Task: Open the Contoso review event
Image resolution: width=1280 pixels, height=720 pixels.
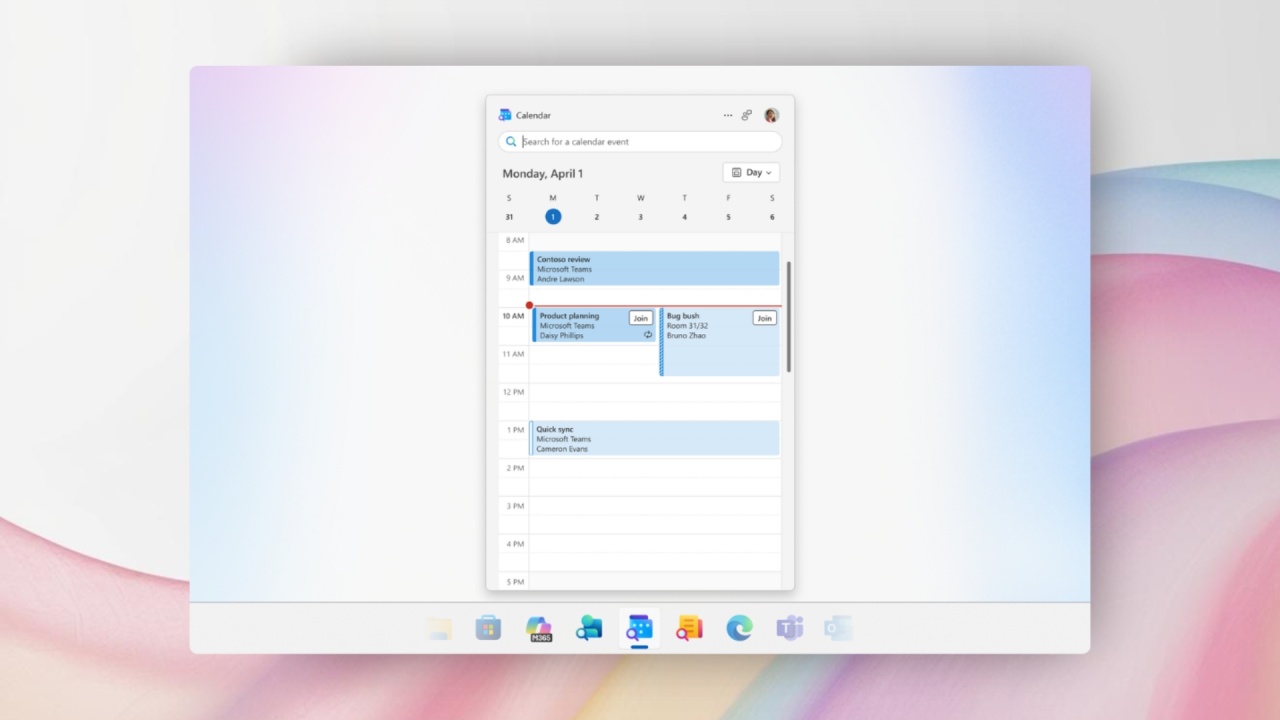Action: coord(654,268)
